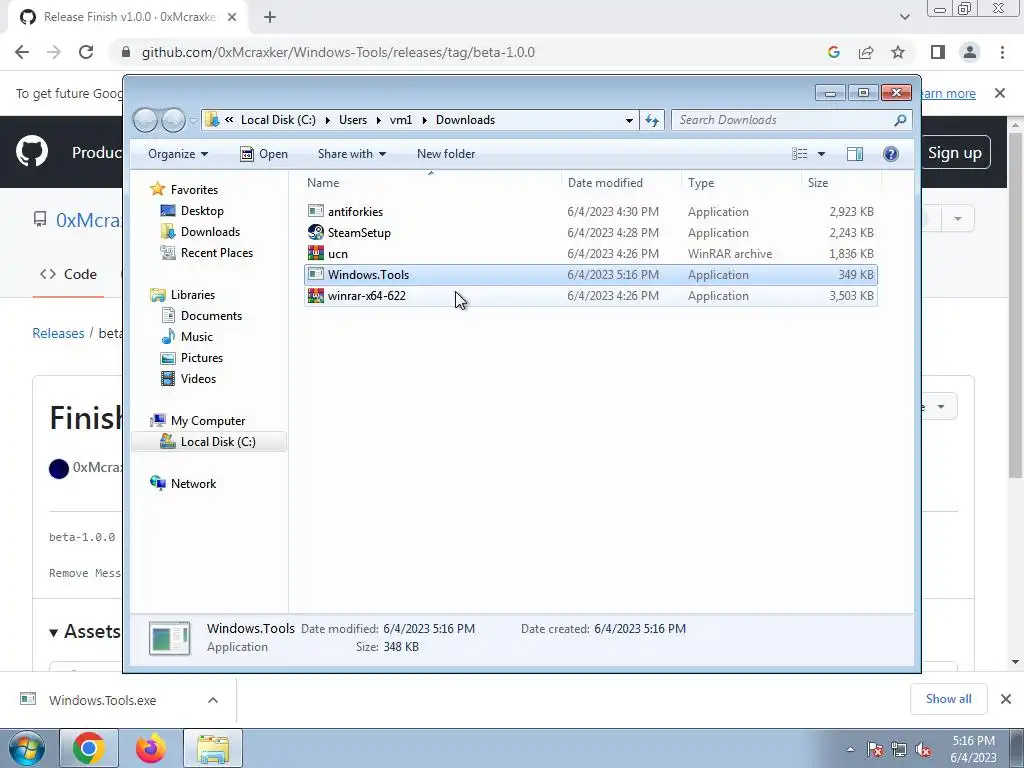1024x768 pixels.
Task: Open the Chrome three-dot menu
Action: 1002,52
